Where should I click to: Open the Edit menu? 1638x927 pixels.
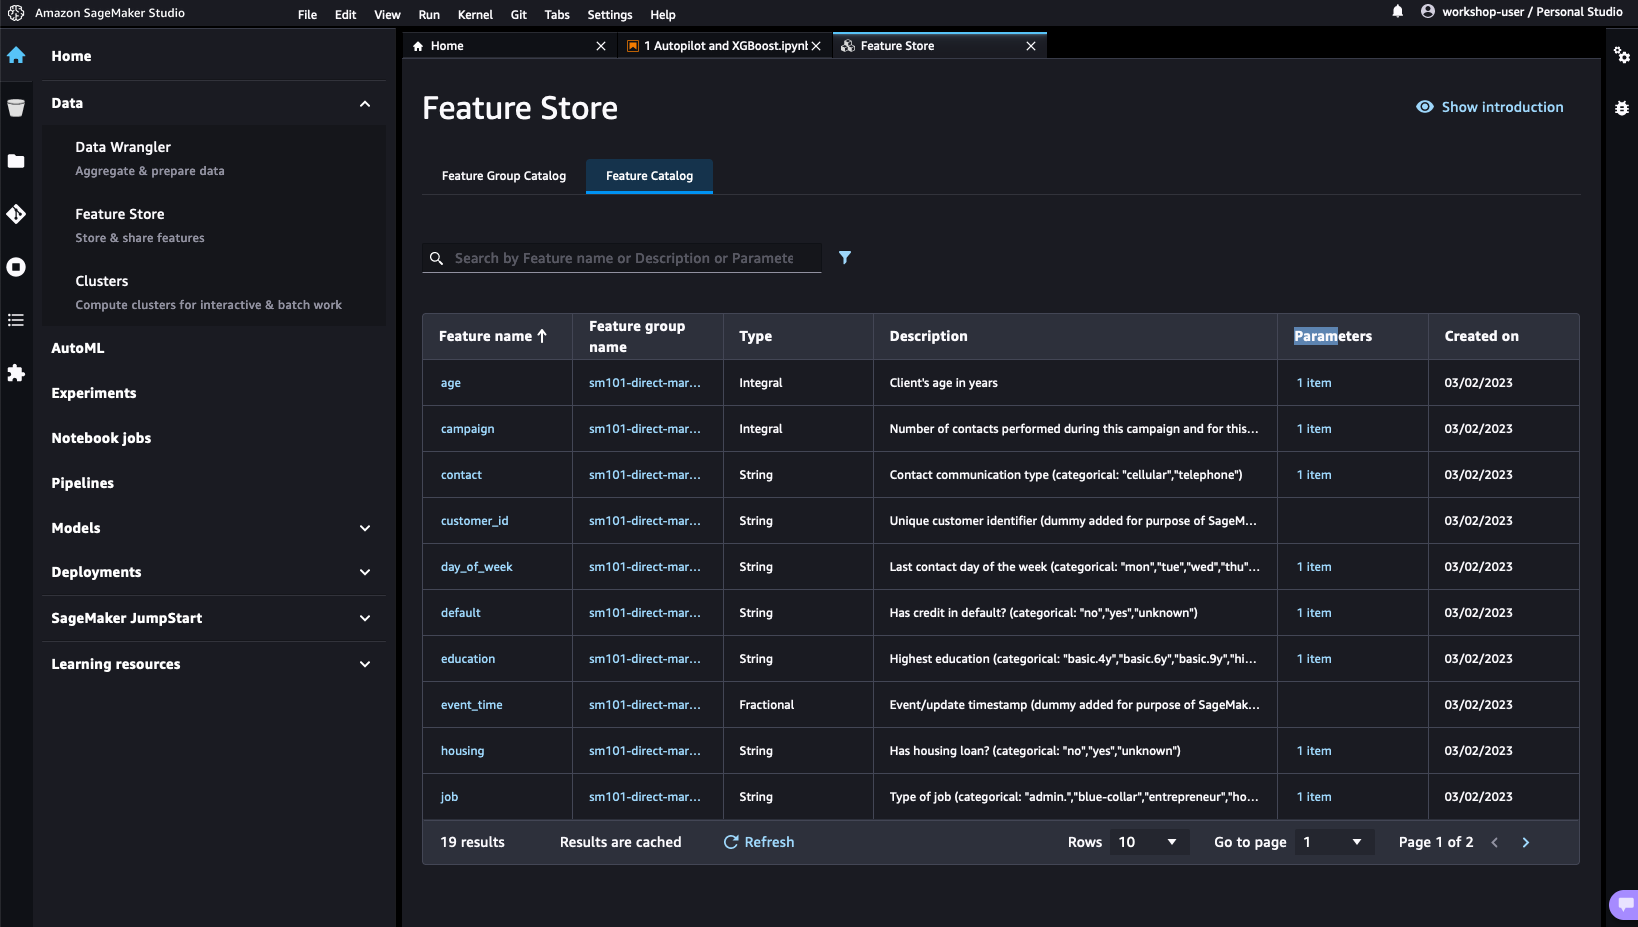346,14
